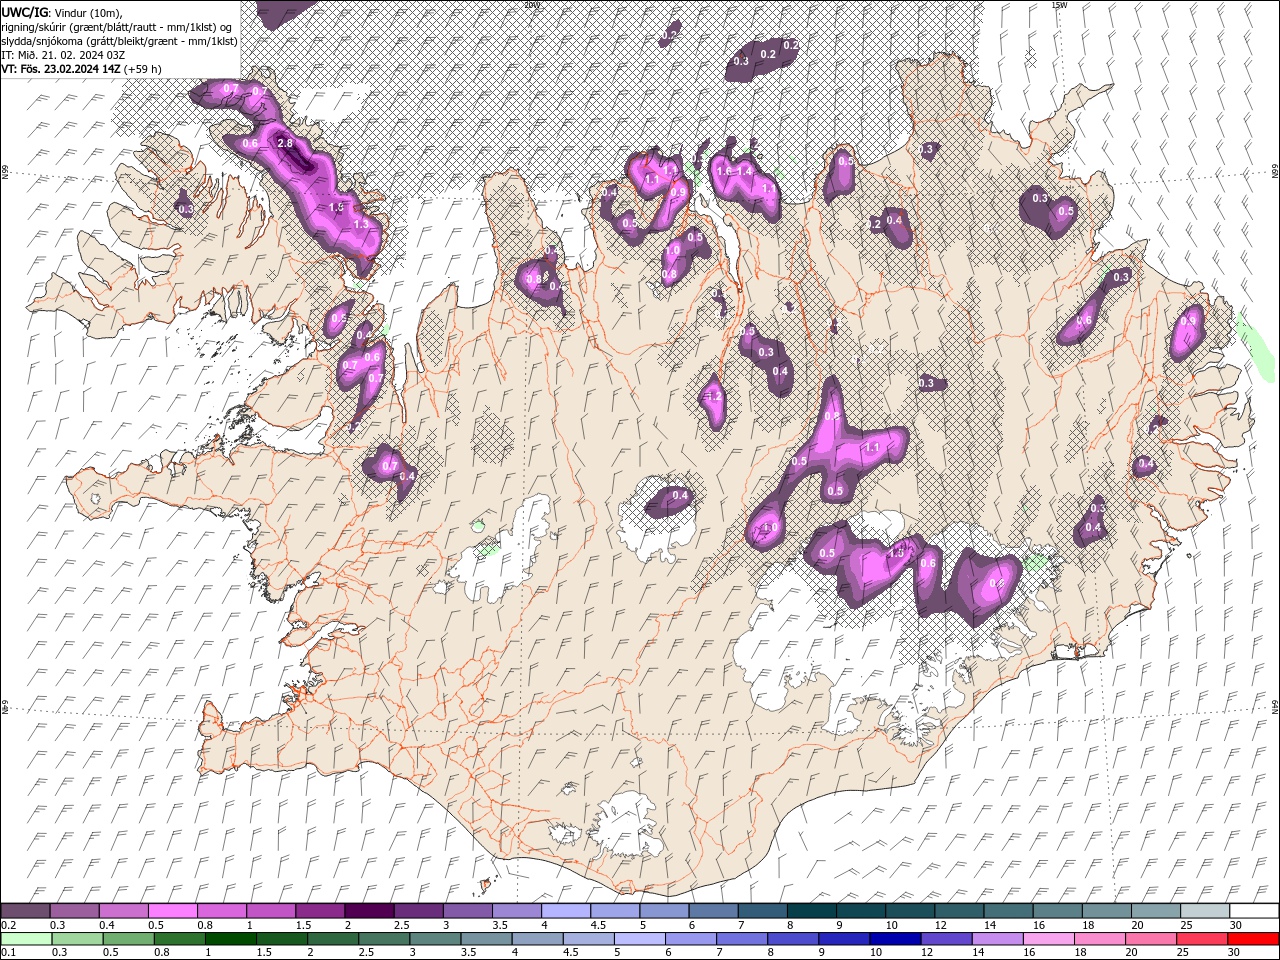This screenshot has height=960, width=1280.
Task: Click the 4 light lavender snow legend swatch
Action: coord(565,911)
